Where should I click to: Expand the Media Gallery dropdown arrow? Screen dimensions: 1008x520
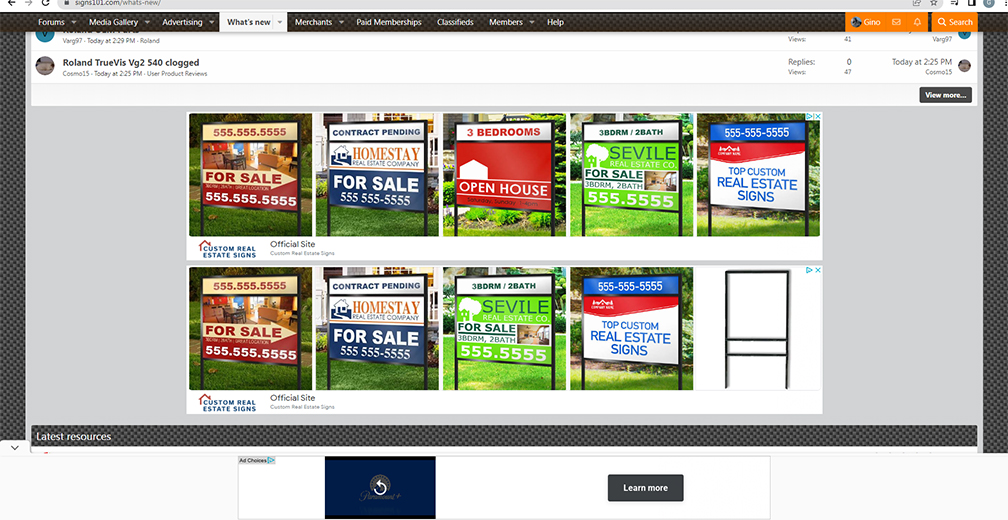tap(147, 22)
